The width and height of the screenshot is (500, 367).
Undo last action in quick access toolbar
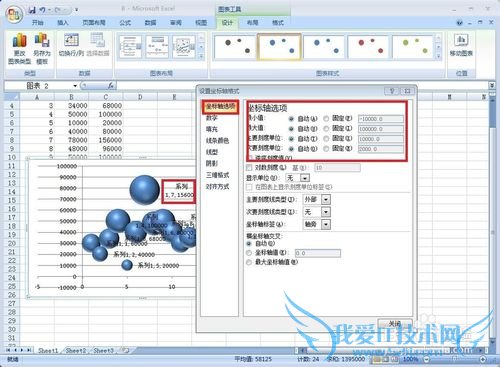tap(43, 10)
